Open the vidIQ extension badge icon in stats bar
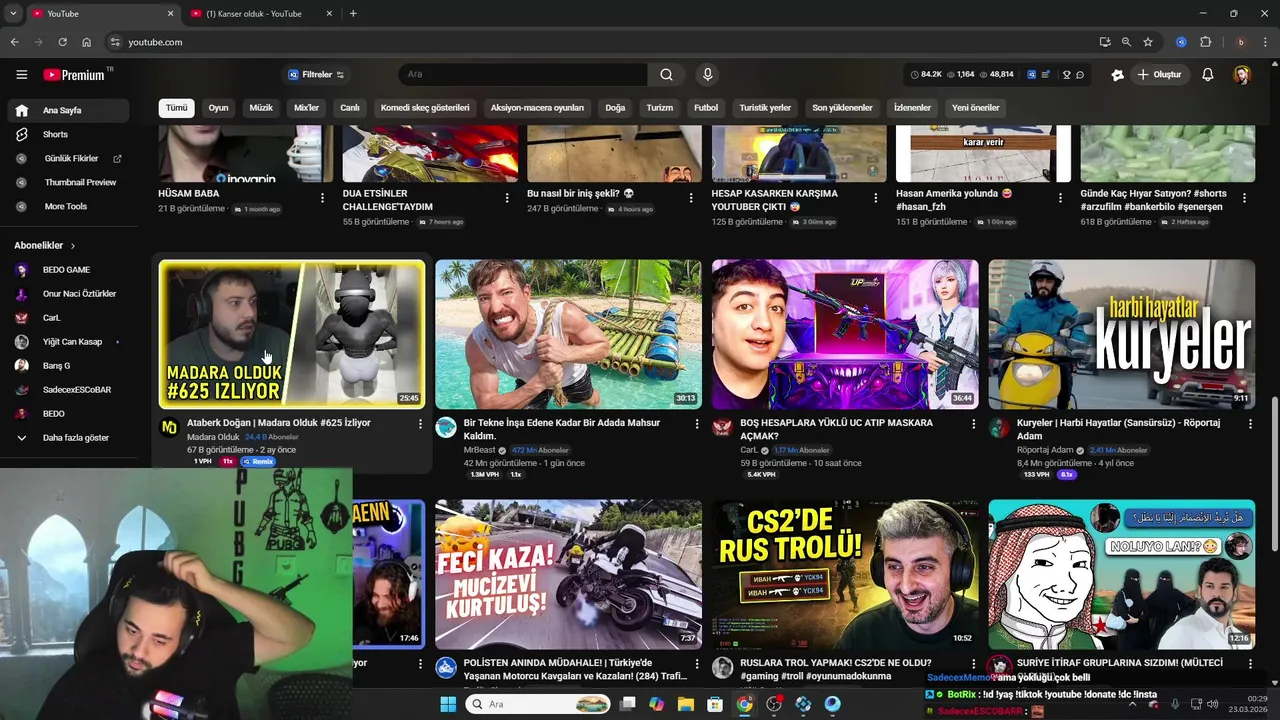The height and width of the screenshot is (720, 1280). click(x=1031, y=75)
